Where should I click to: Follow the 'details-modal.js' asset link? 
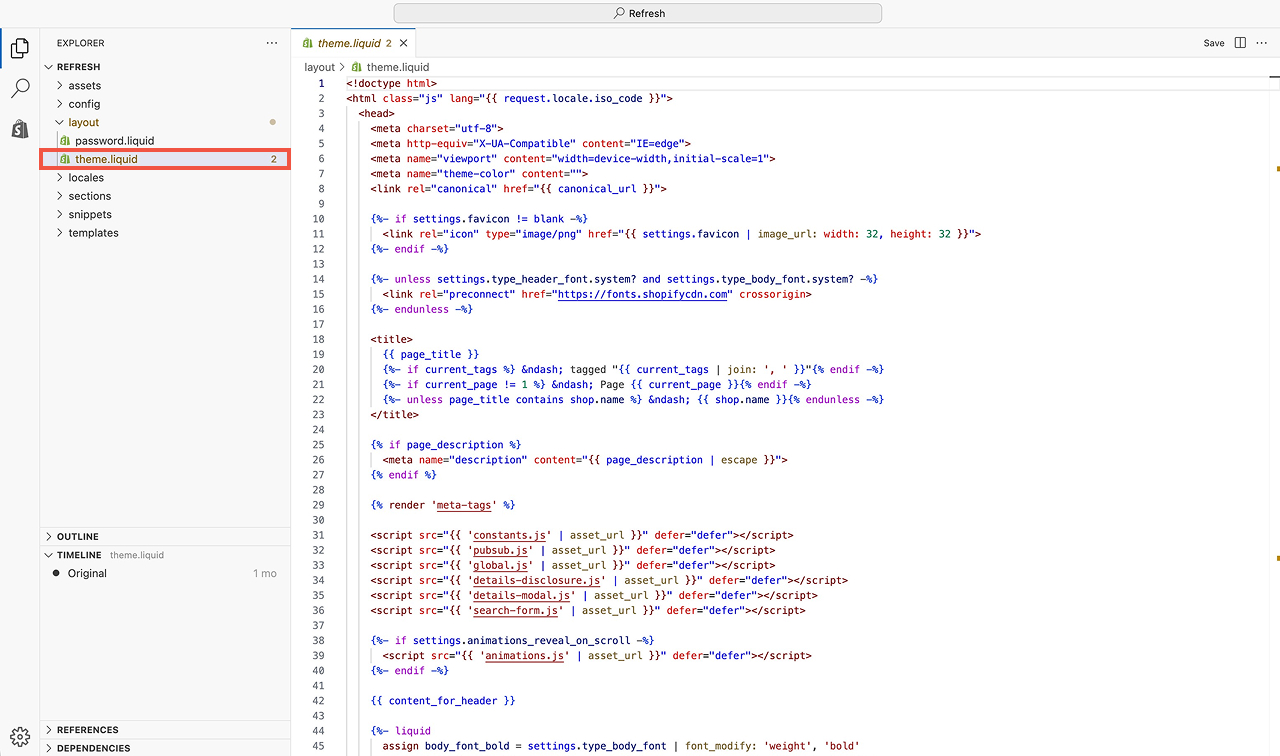click(x=524, y=595)
